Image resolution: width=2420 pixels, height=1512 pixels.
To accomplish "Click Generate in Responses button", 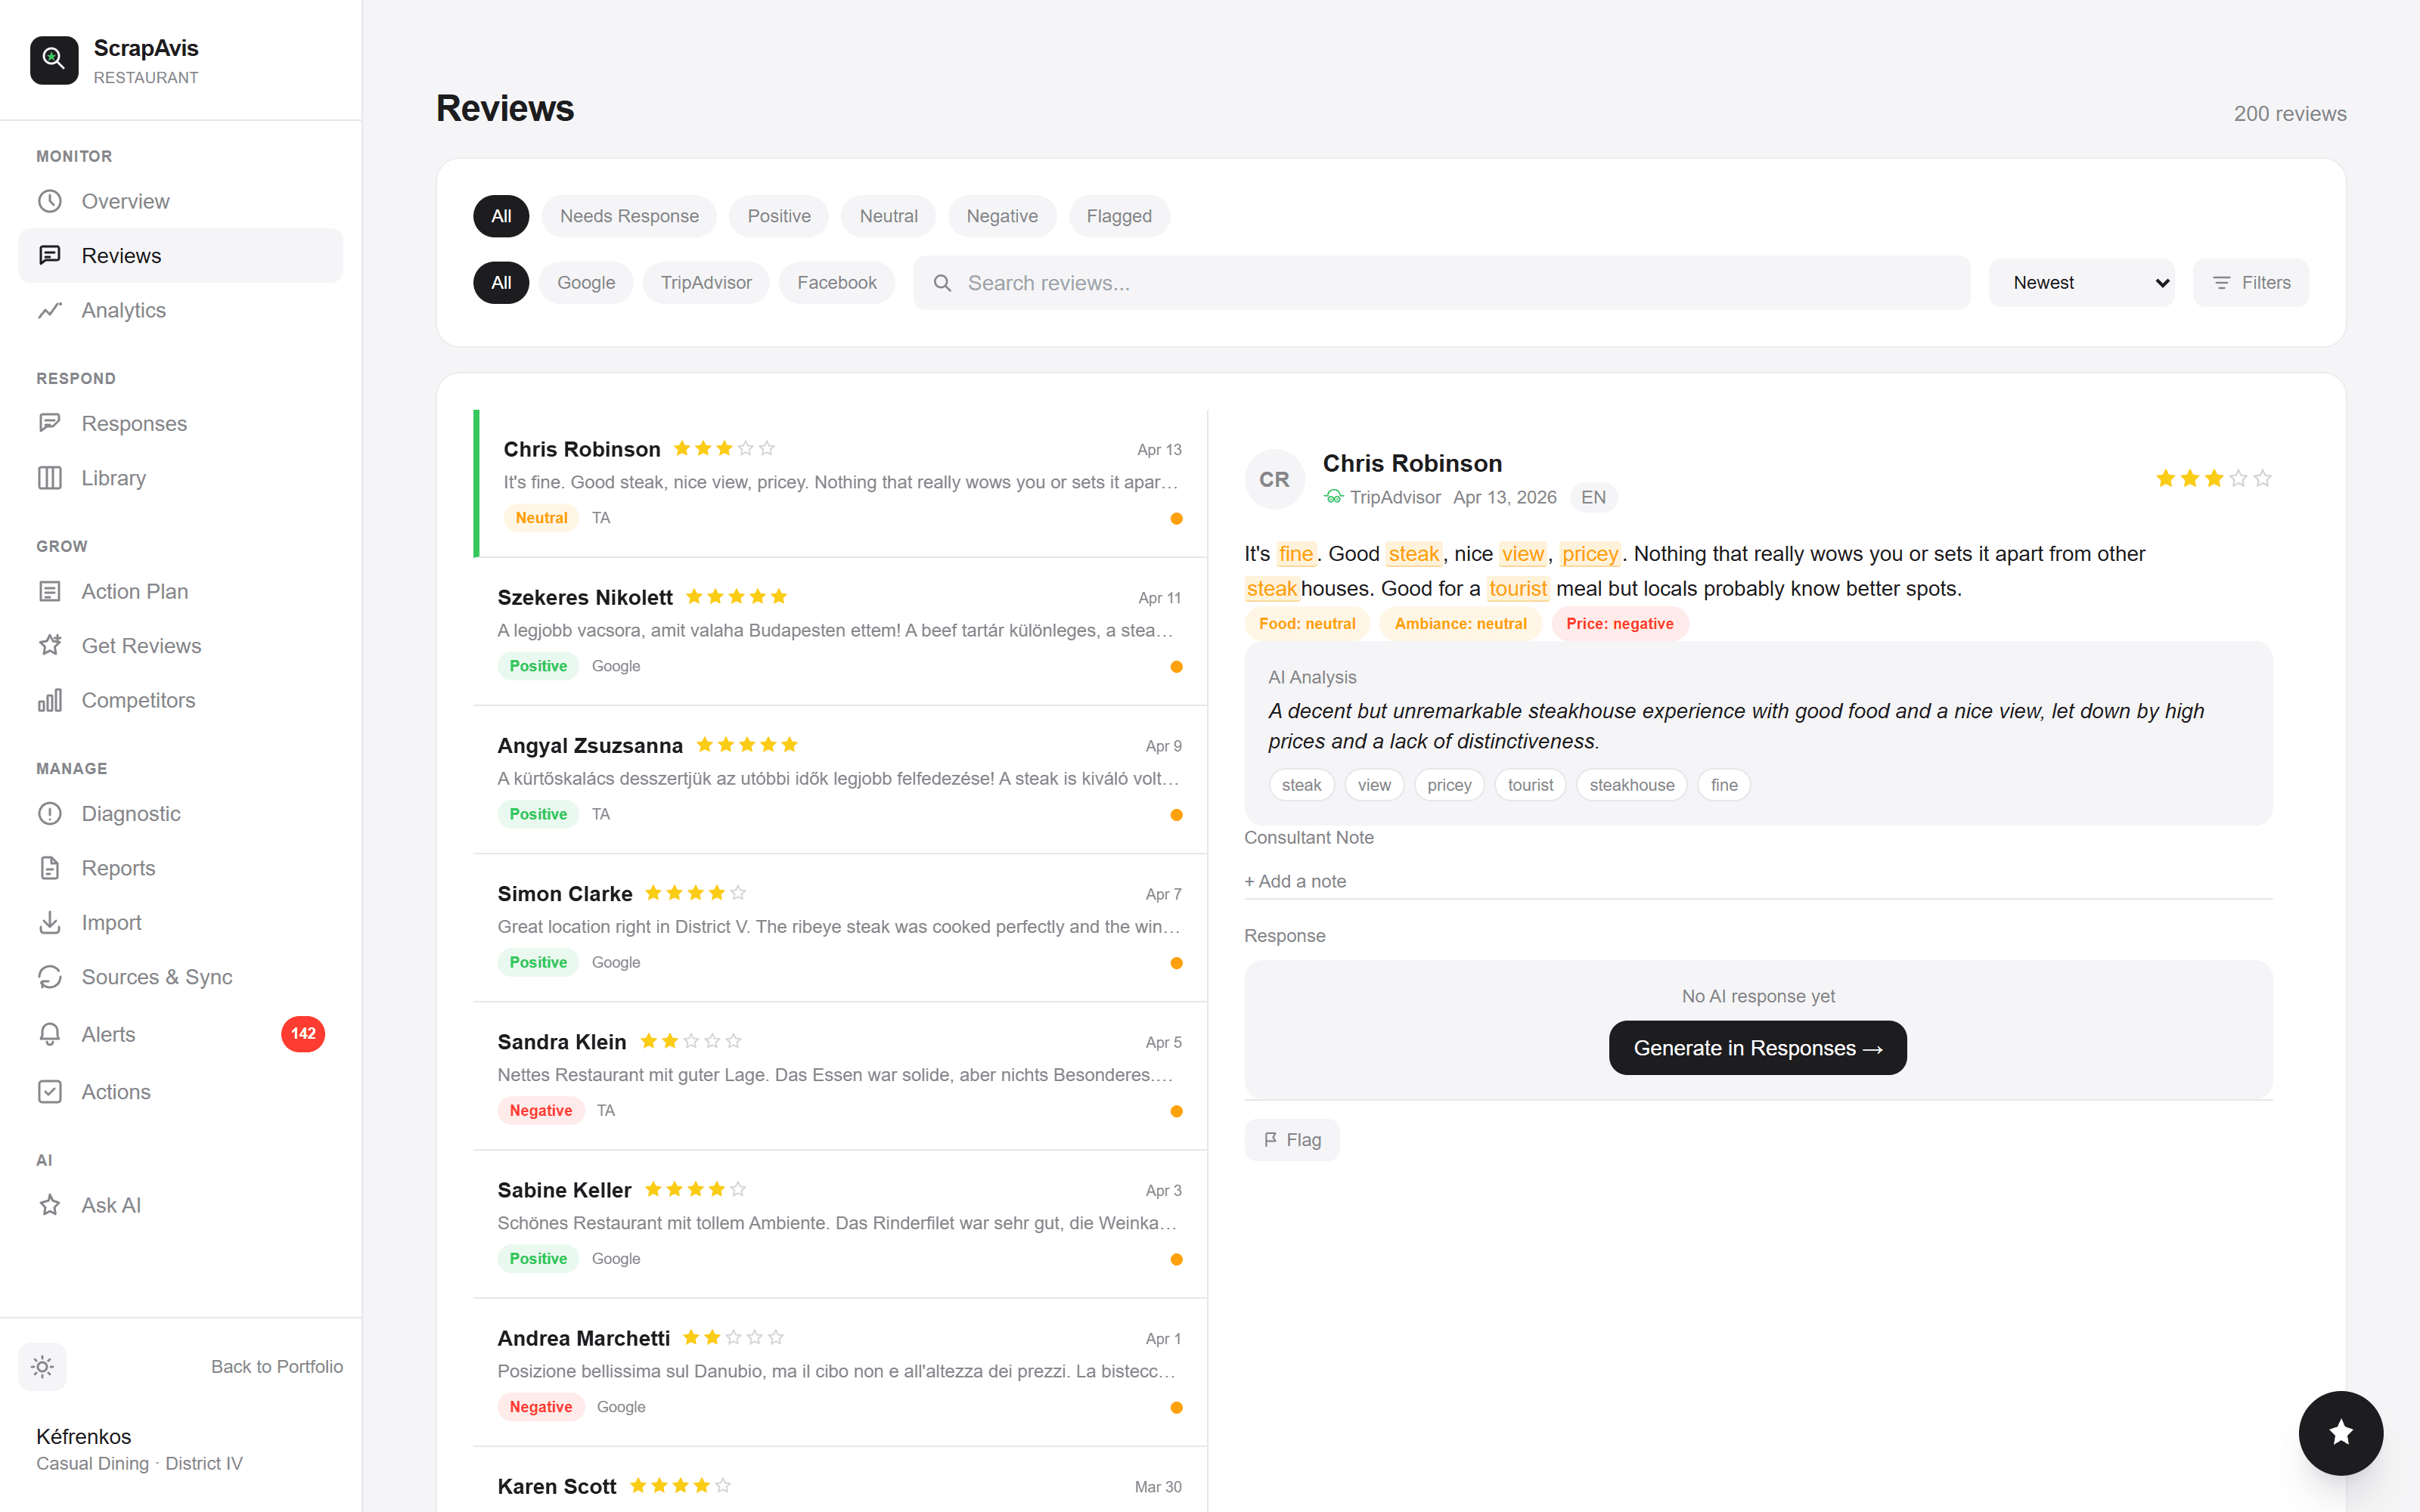I will 1758,1048.
